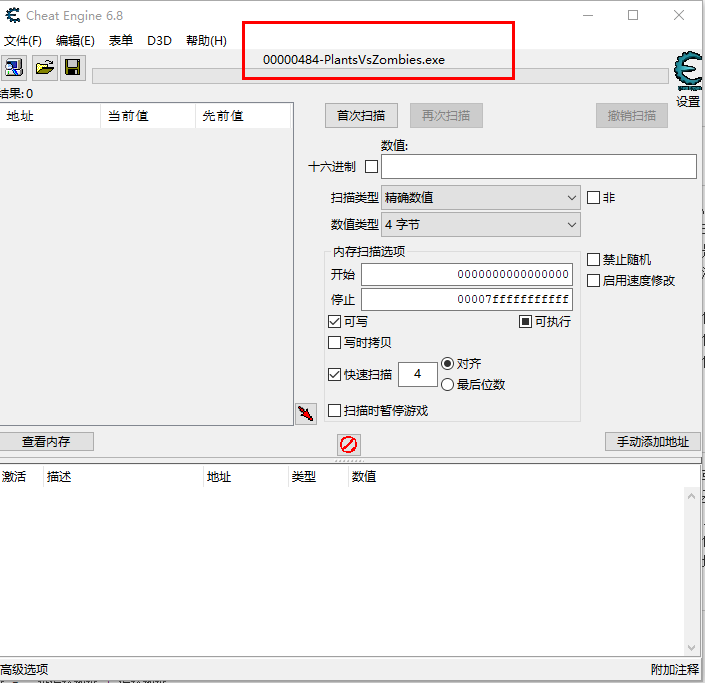Uncheck the 可写 writable checkbox
Viewport: 705px width, 683px height.
coord(334,321)
